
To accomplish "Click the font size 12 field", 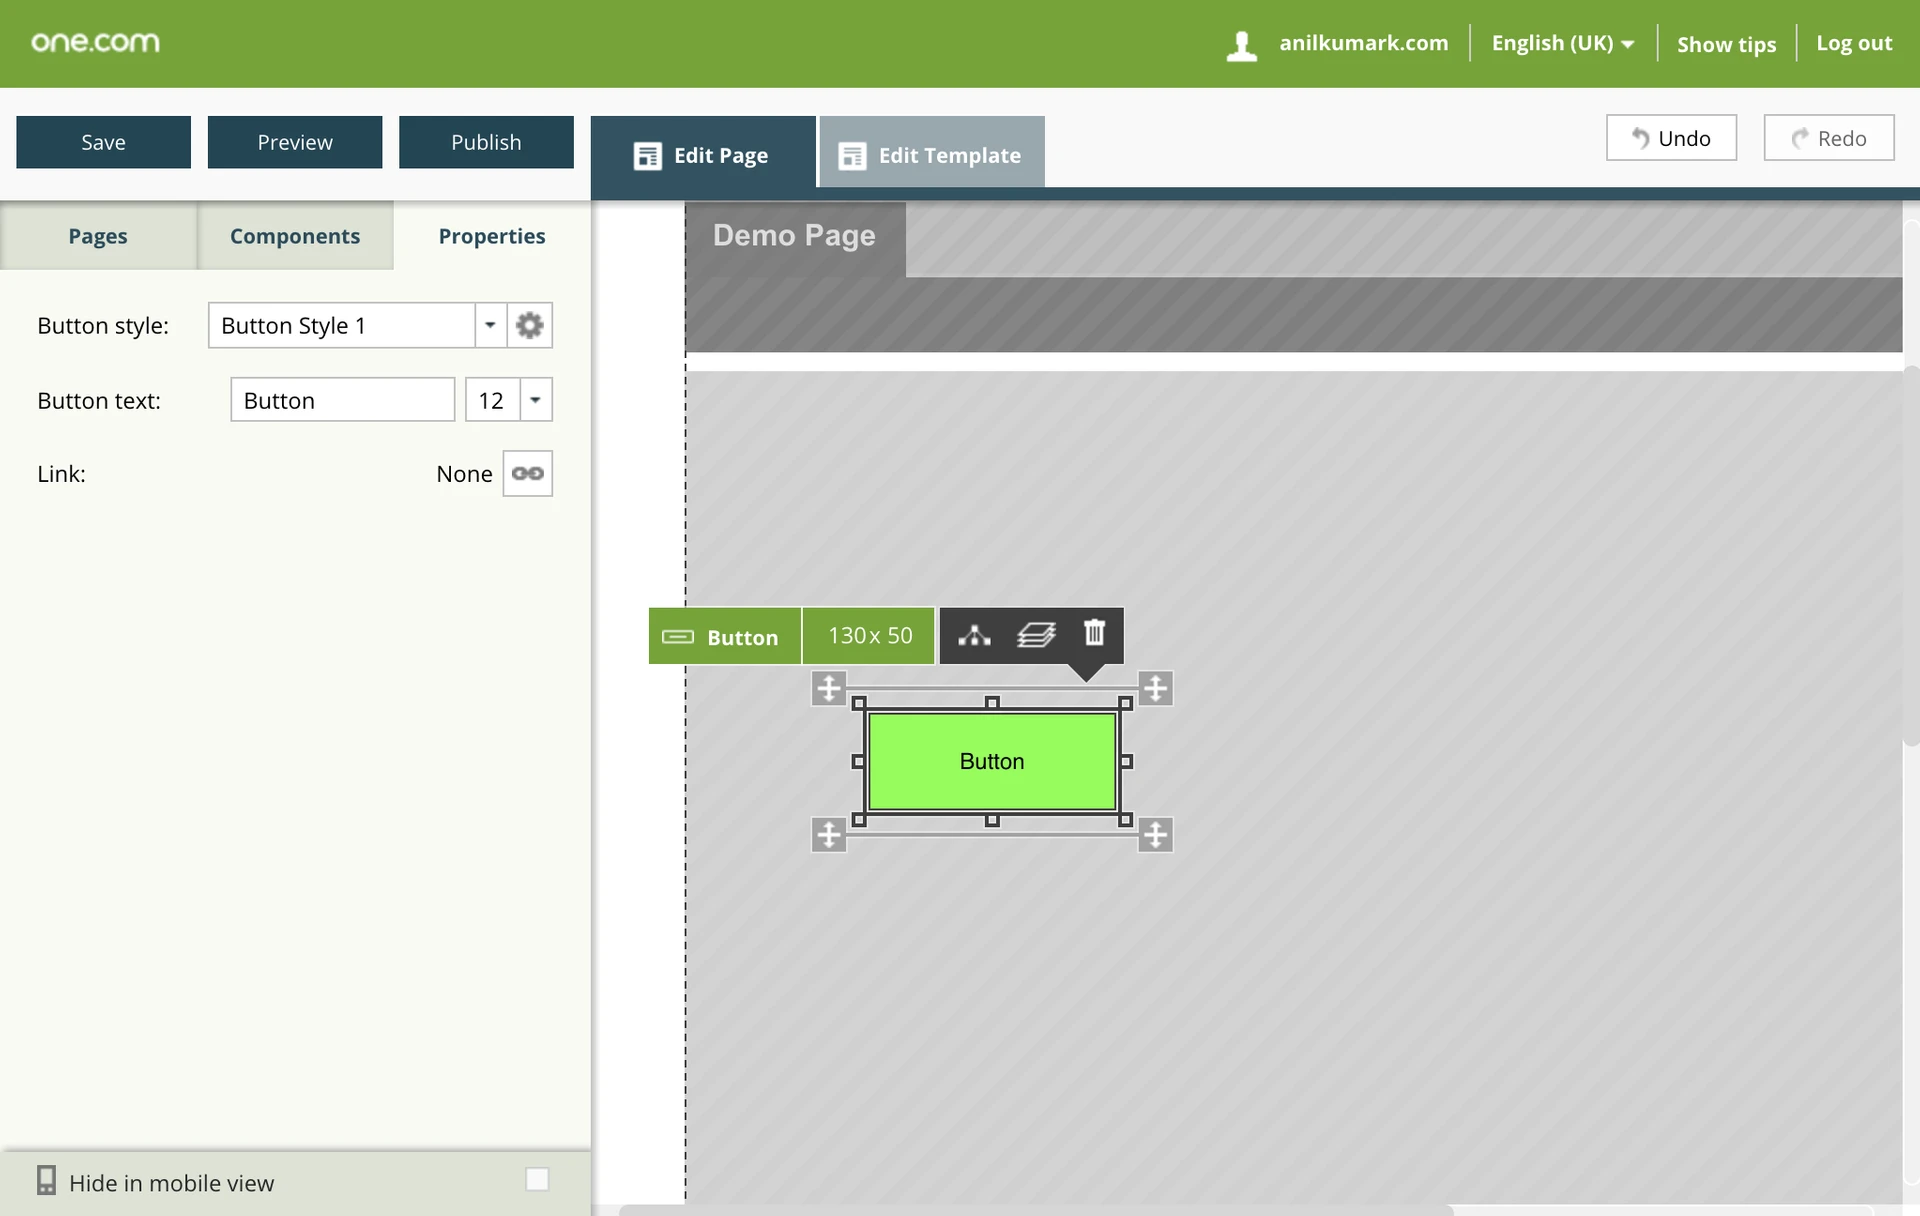I will (492, 400).
